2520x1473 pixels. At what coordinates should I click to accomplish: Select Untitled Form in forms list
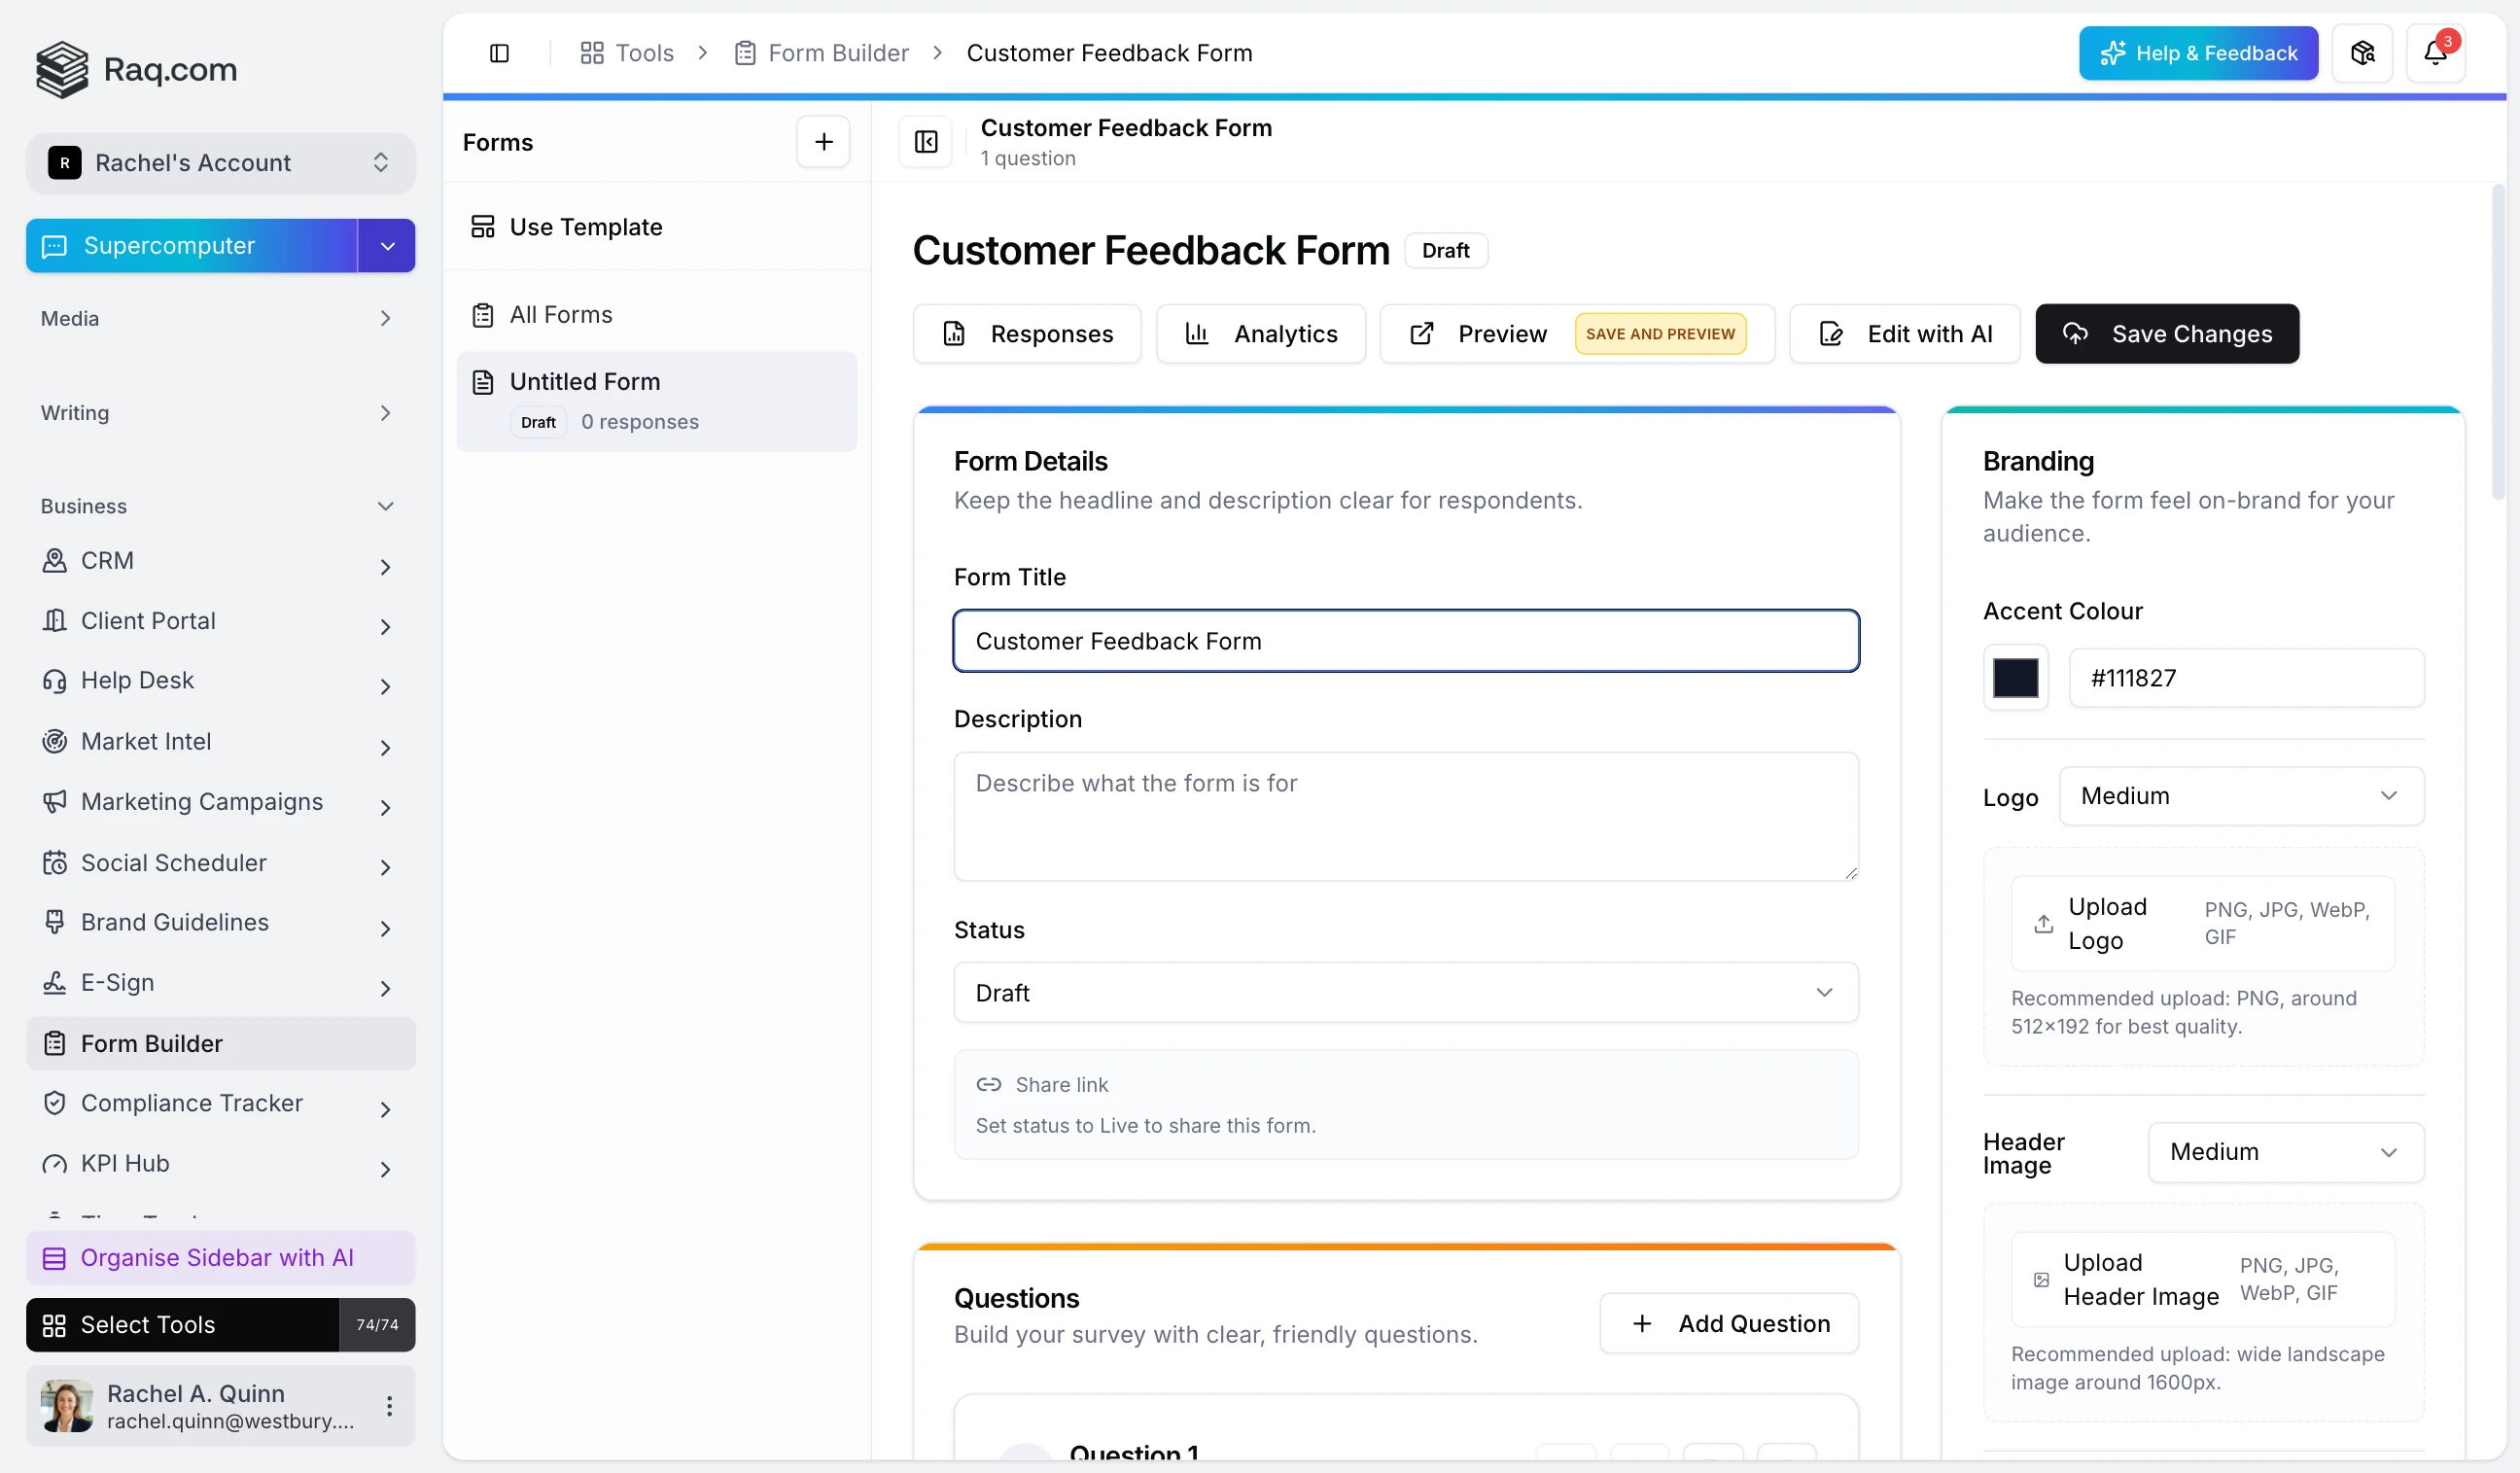tap(656, 402)
